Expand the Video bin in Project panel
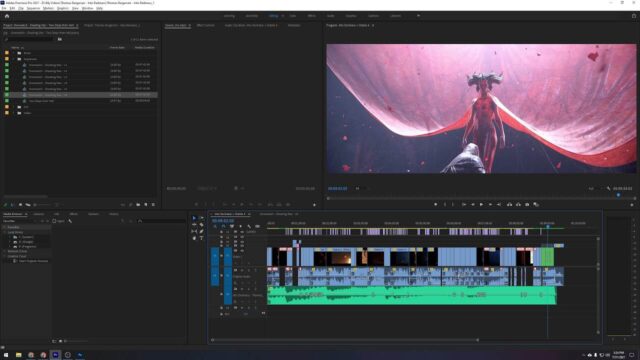This screenshot has width=640, height=360. point(14,113)
